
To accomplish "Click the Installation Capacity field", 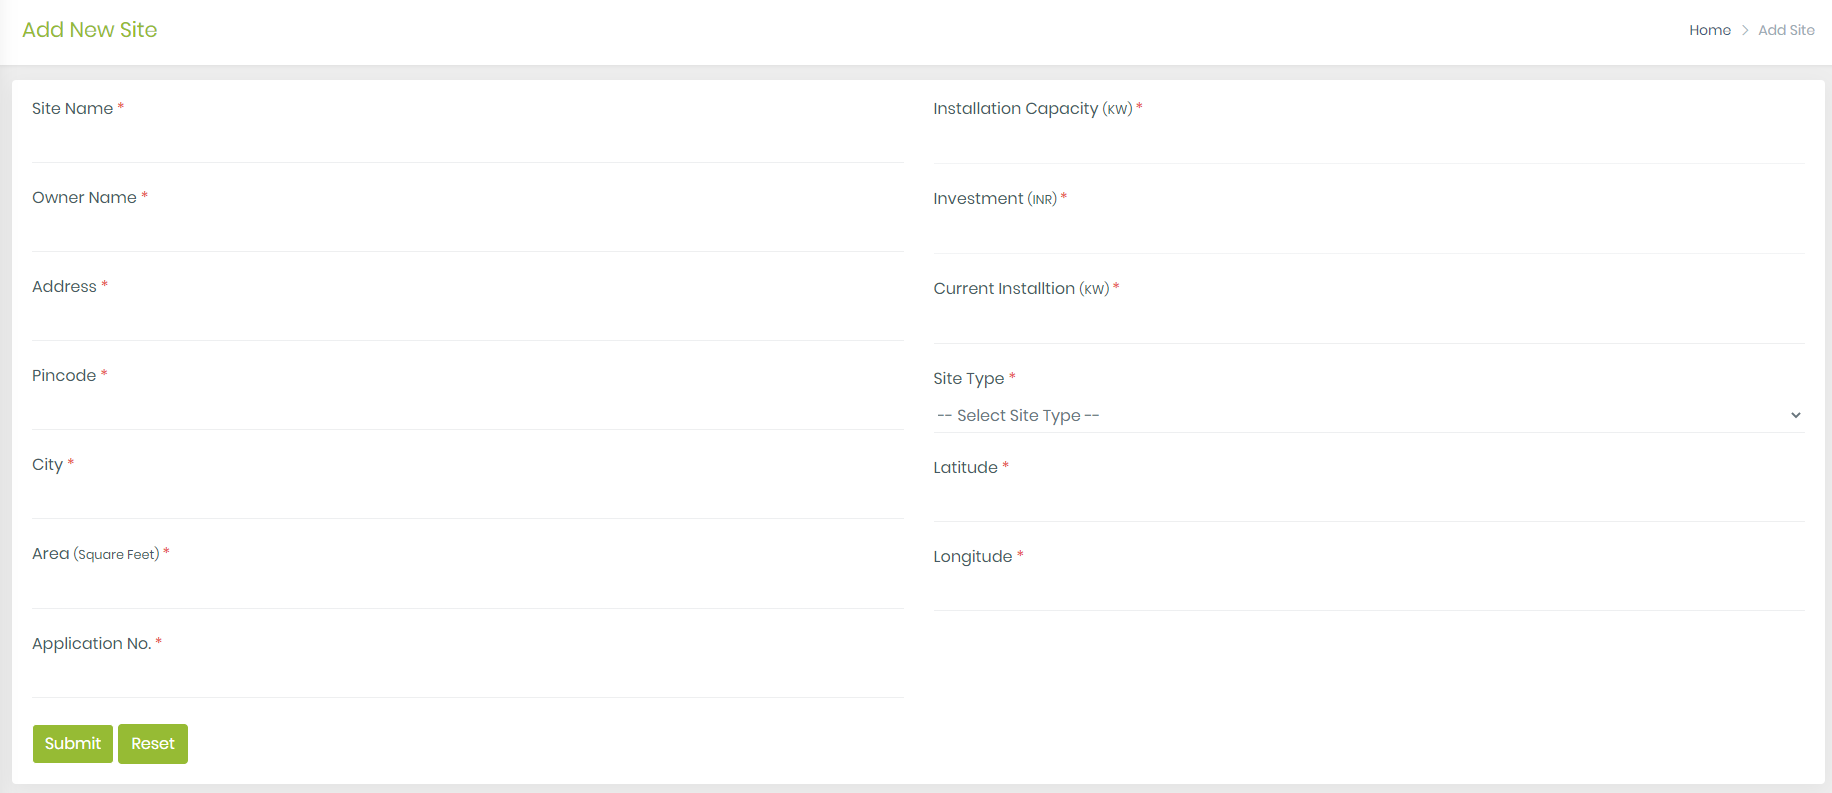I will pos(1368,144).
